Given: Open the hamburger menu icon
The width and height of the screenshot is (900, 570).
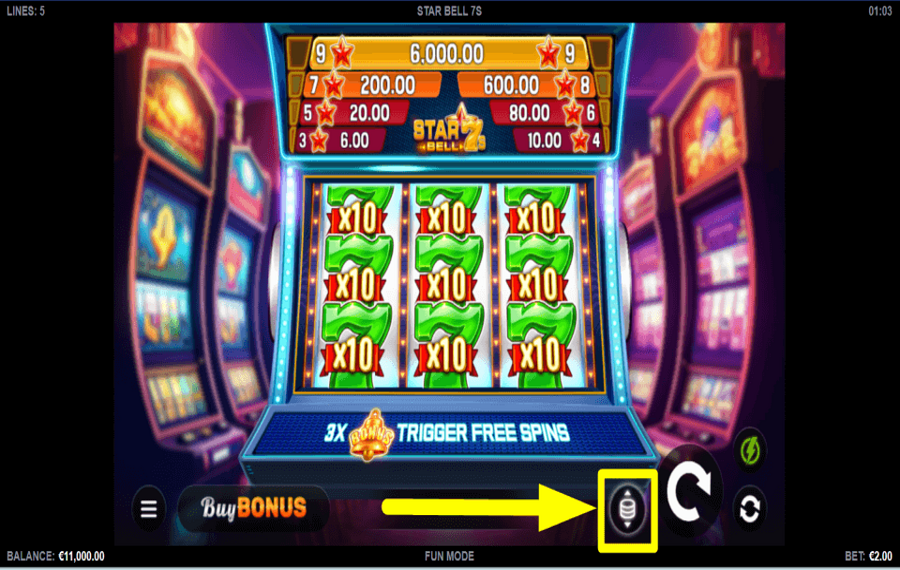Looking at the screenshot, I should (x=149, y=509).
